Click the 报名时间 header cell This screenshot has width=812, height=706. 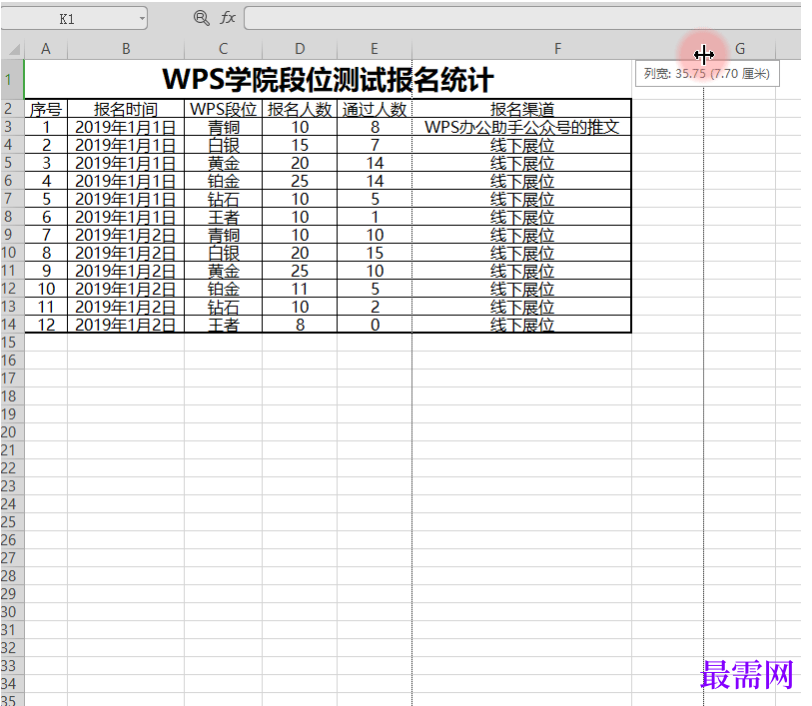click(126, 109)
